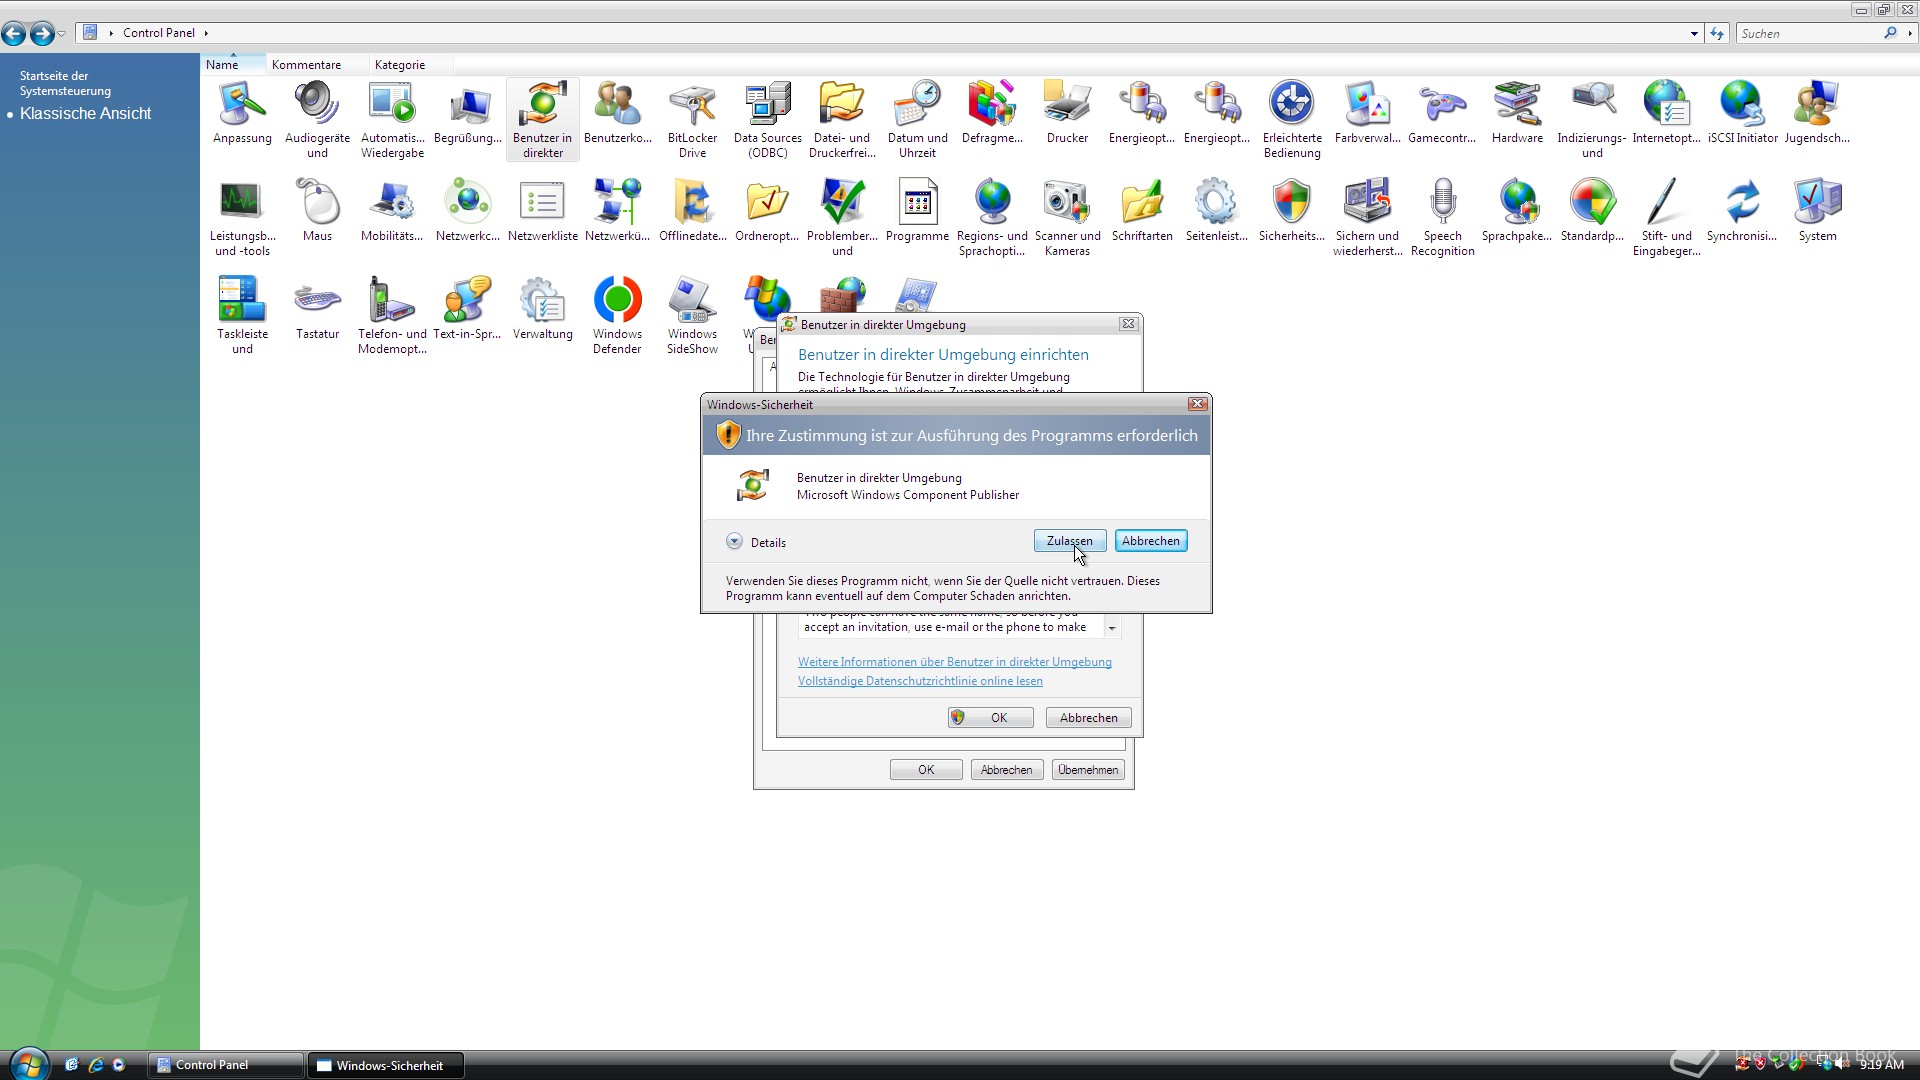
Task: Open Datum und Uhrzeit icon
Action: coord(917,119)
